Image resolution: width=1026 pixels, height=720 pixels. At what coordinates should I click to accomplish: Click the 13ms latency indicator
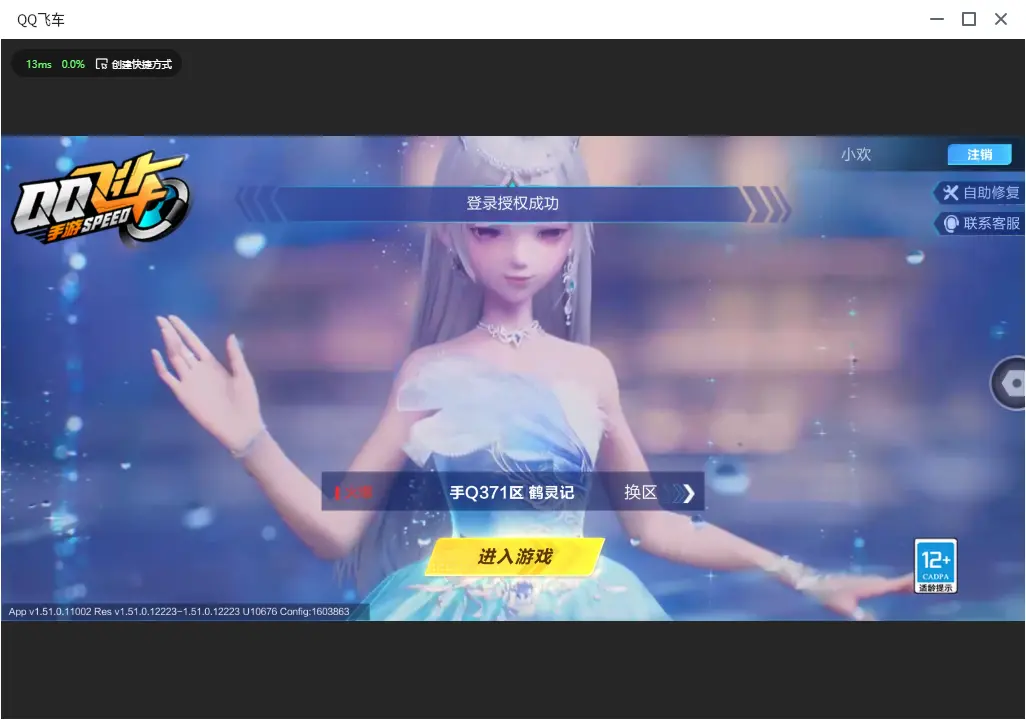click(39, 64)
